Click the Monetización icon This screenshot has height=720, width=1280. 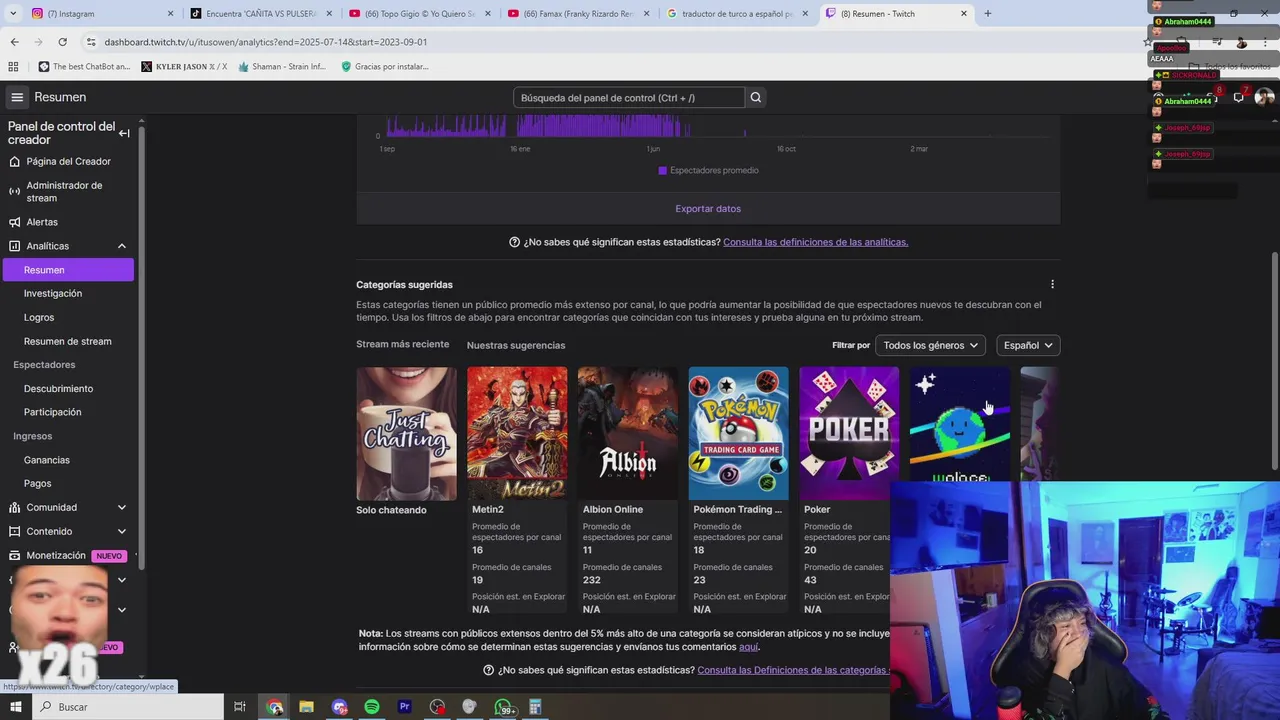[14, 555]
